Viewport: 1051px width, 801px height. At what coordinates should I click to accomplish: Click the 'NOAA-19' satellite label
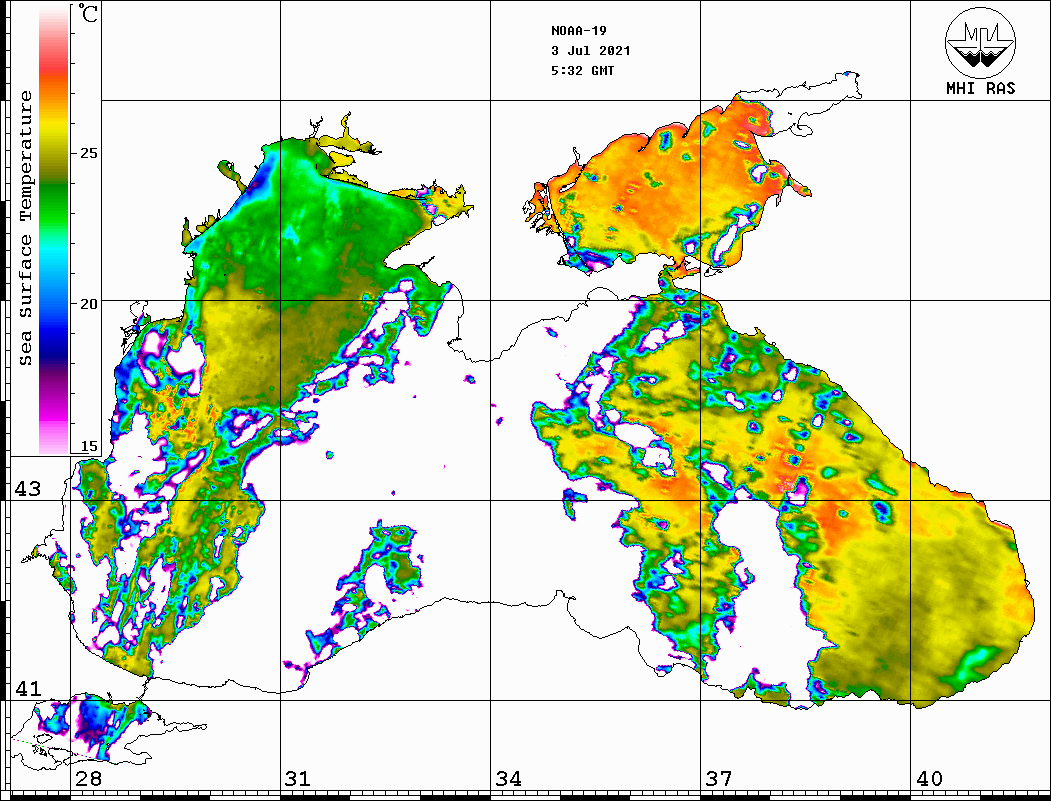(x=579, y=31)
